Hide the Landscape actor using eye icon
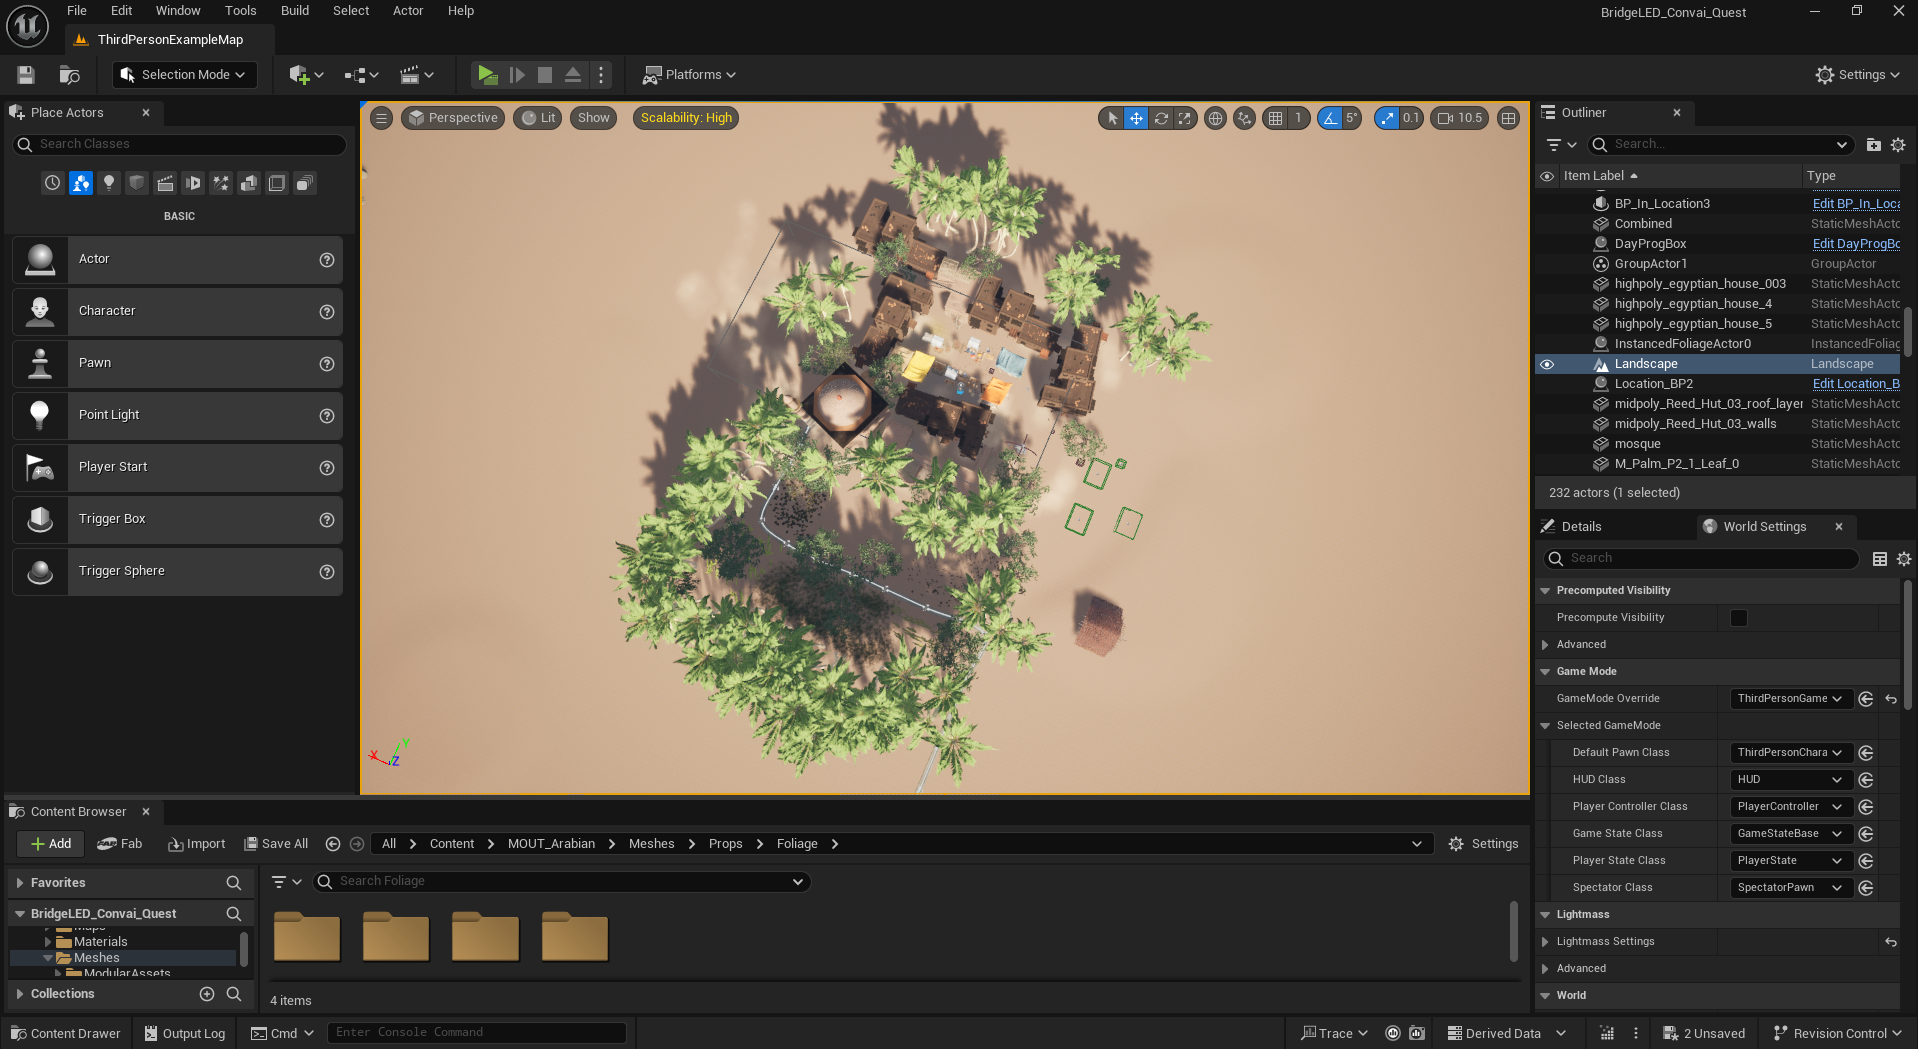The width and height of the screenshot is (1918, 1049). 1547,364
